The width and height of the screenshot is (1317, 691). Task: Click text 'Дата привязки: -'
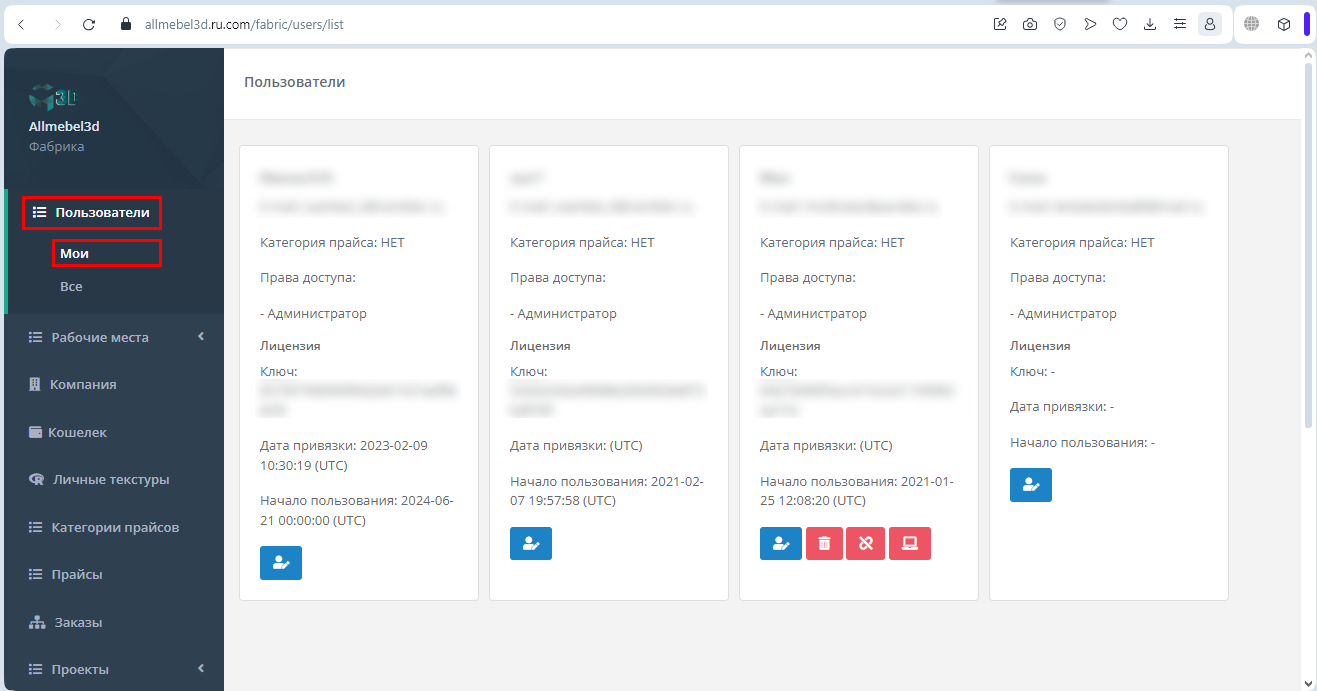(x=1062, y=407)
